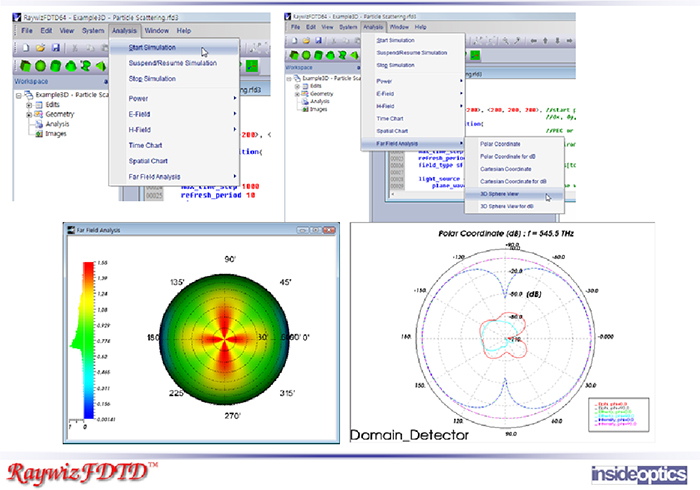Expand Edits node in left workspace tree

(30, 105)
